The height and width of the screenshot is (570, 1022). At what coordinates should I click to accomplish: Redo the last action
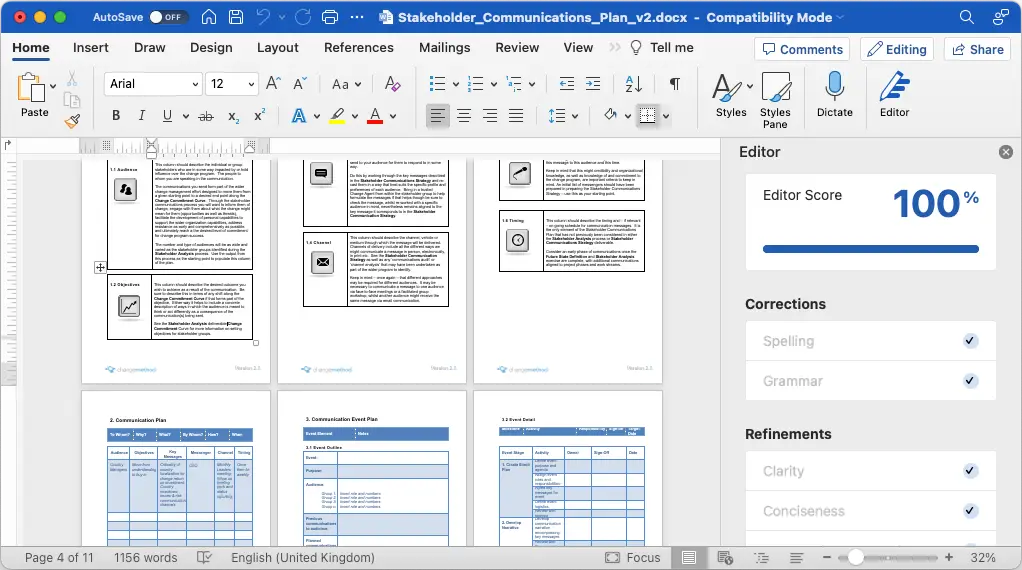(303, 17)
